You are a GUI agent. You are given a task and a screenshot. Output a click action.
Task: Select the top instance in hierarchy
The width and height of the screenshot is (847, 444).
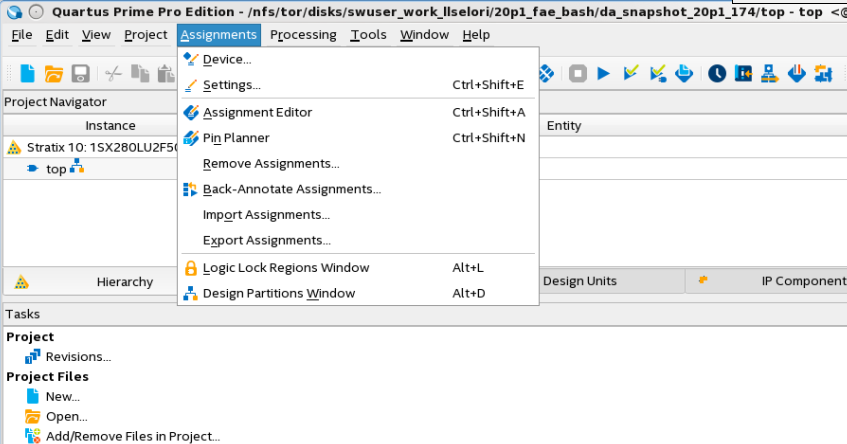pyautogui.click(x=56, y=169)
